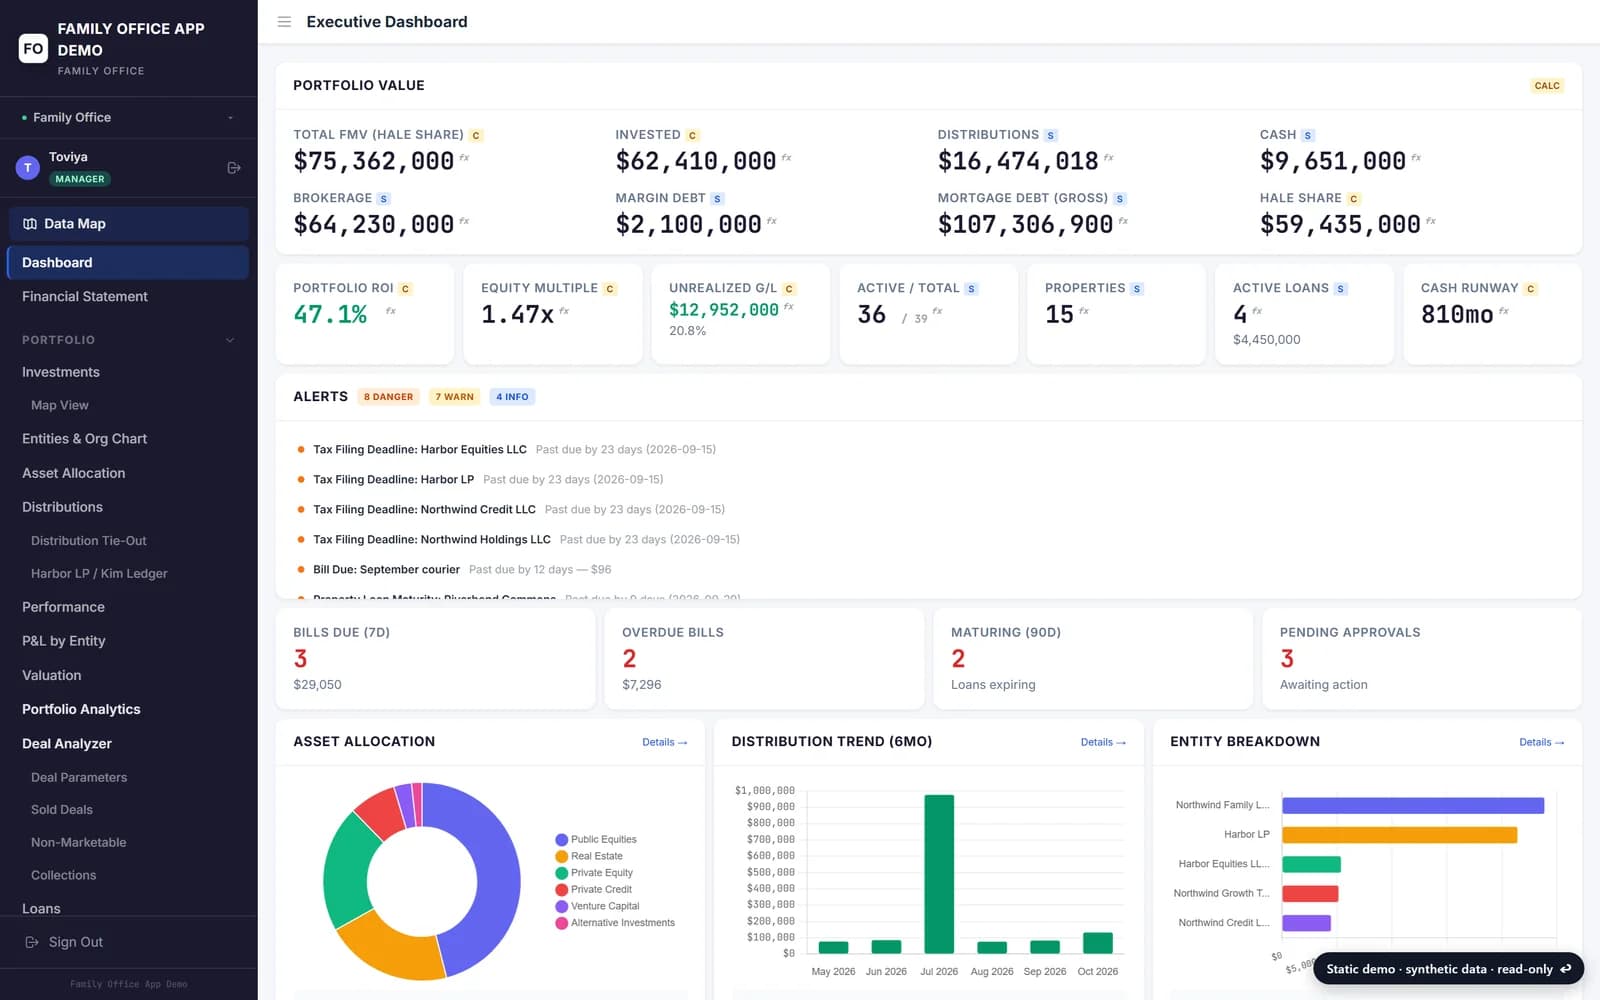Image resolution: width=1600 pixels, height=1000 pixels.
Task: Click the Jul 2026 distribution bar
Action: coord(939,874)
